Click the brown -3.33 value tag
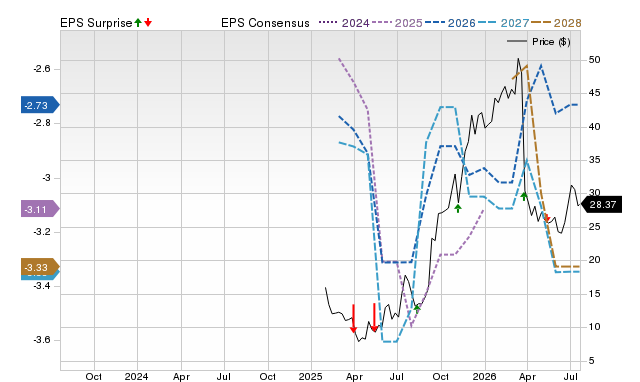 [40, 267]
